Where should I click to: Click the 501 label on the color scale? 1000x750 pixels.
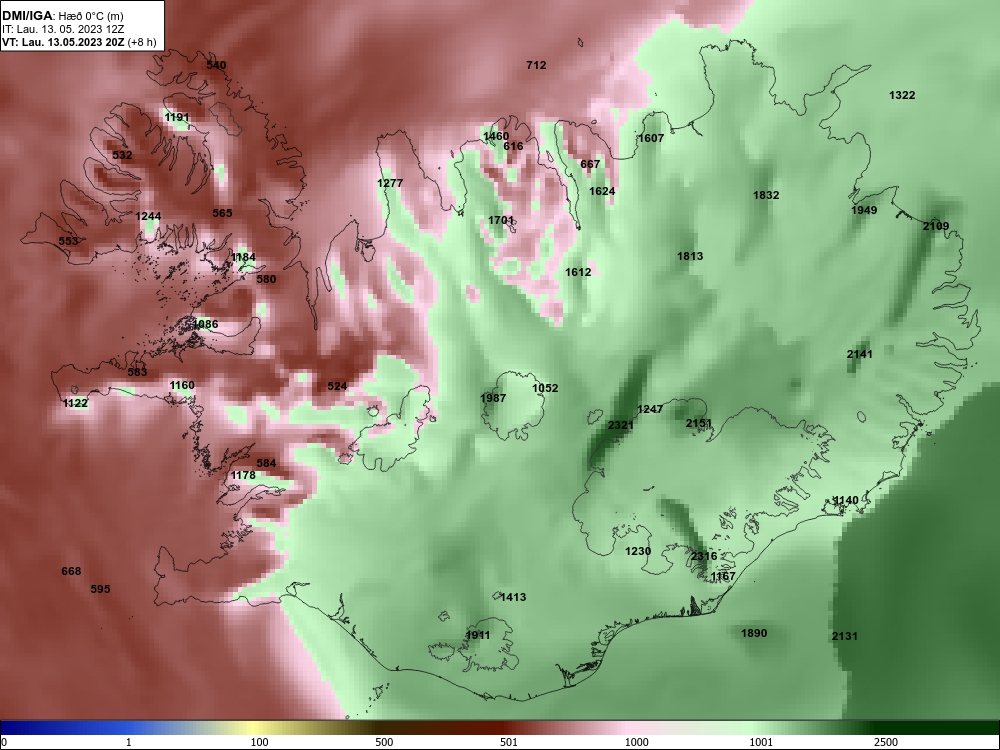pos(508,742)
